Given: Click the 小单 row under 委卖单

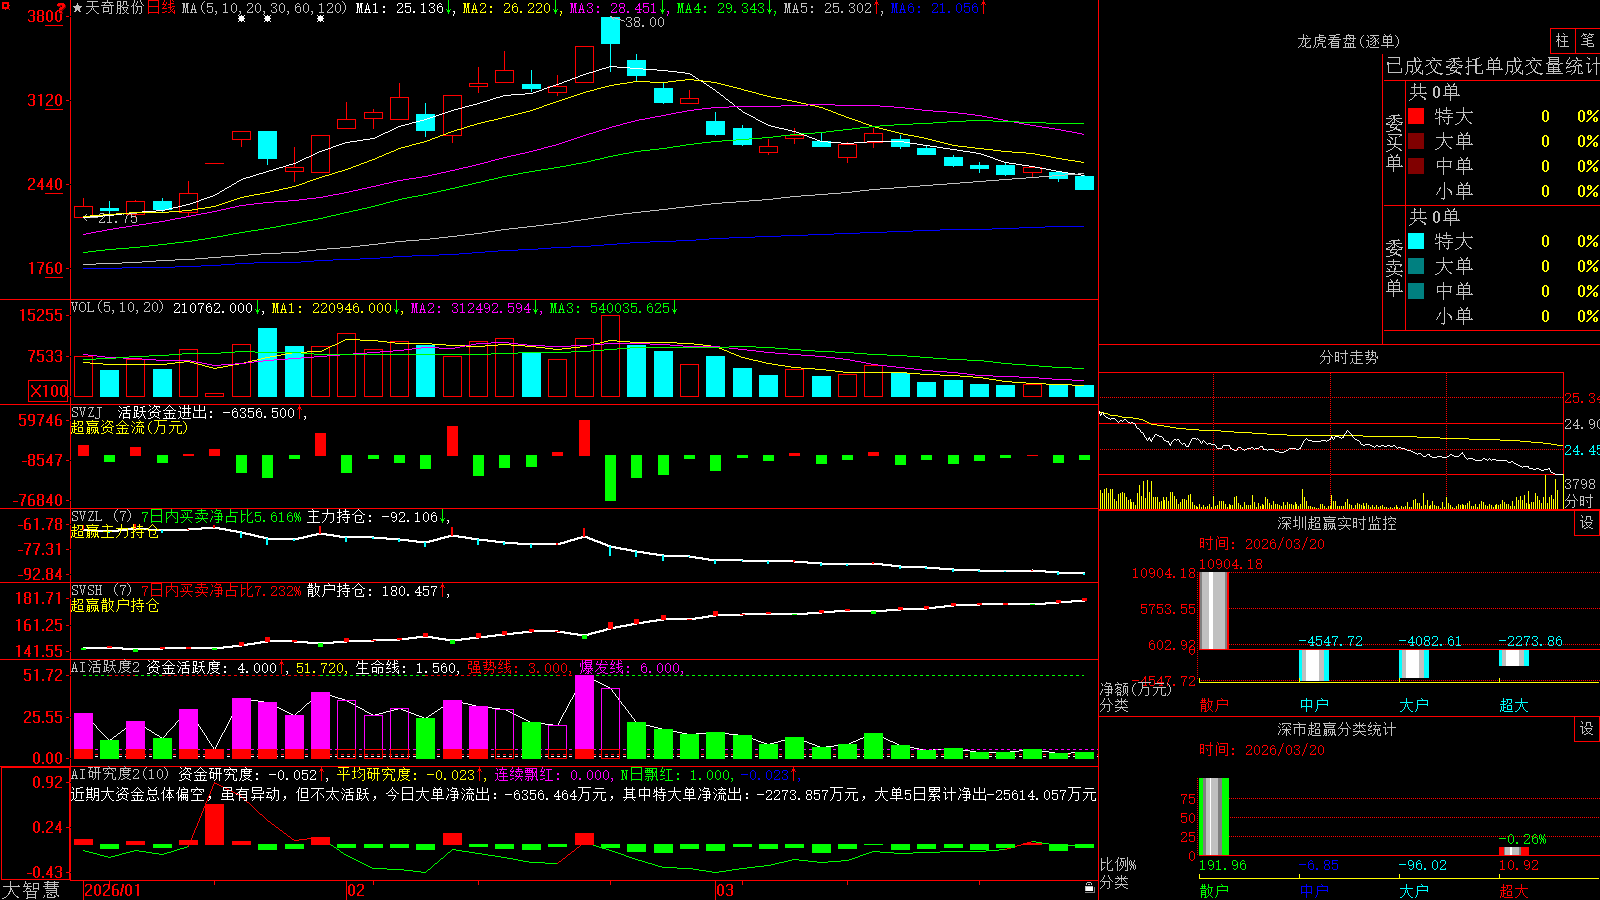Looking at the screenshot, I should tap(1503, 316).
